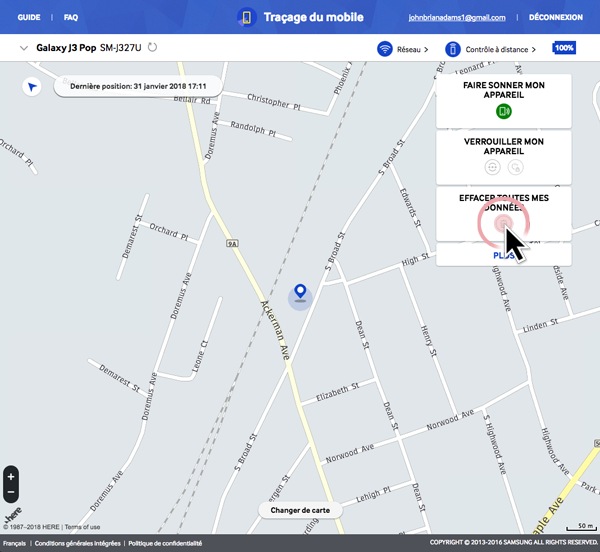
Task: Click the erase data icon
Action: pos(504,223)
